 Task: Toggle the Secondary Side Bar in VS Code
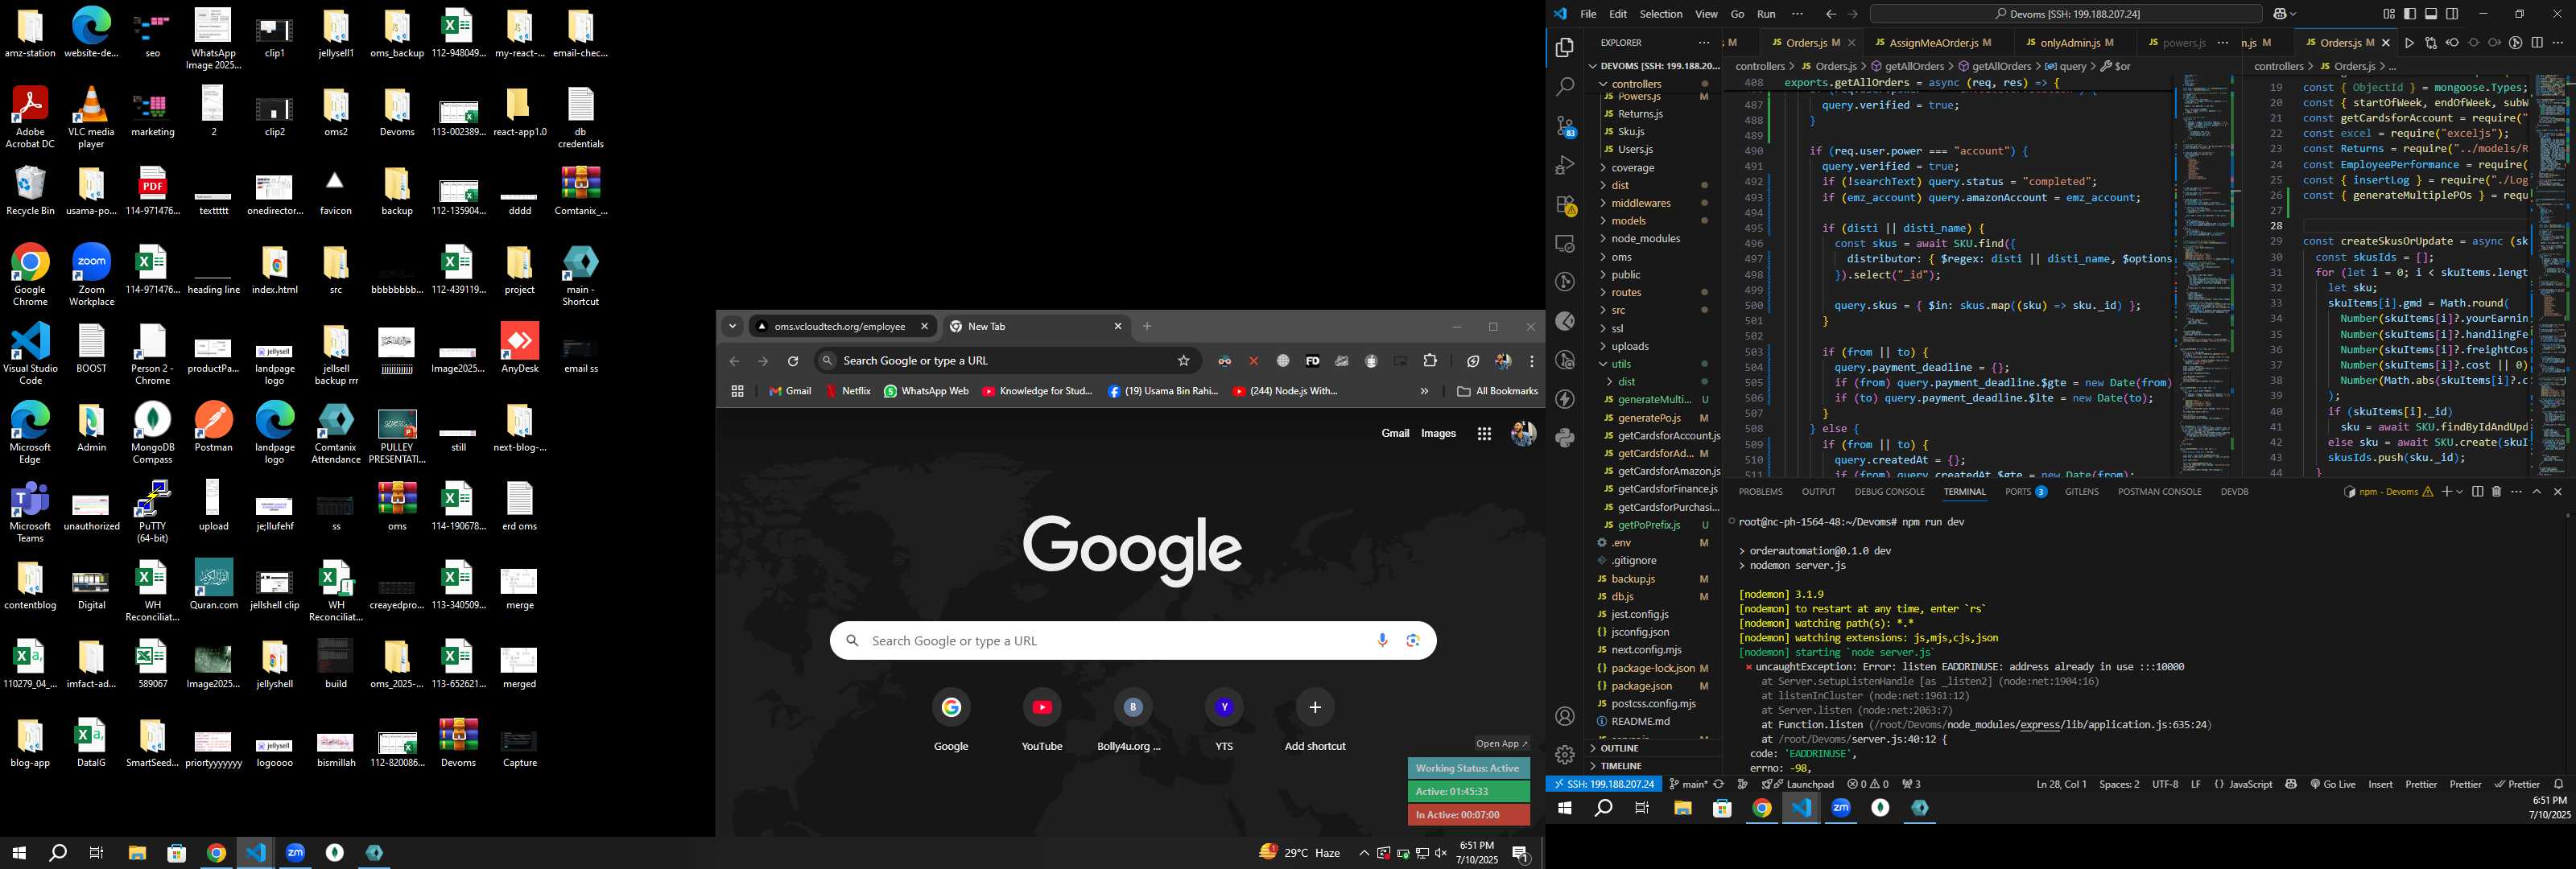[x=2452, y=14]
